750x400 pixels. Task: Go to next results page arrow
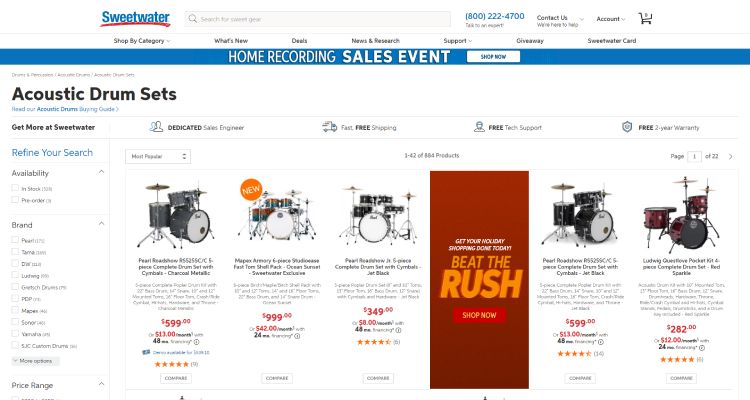tap(730, 156)
